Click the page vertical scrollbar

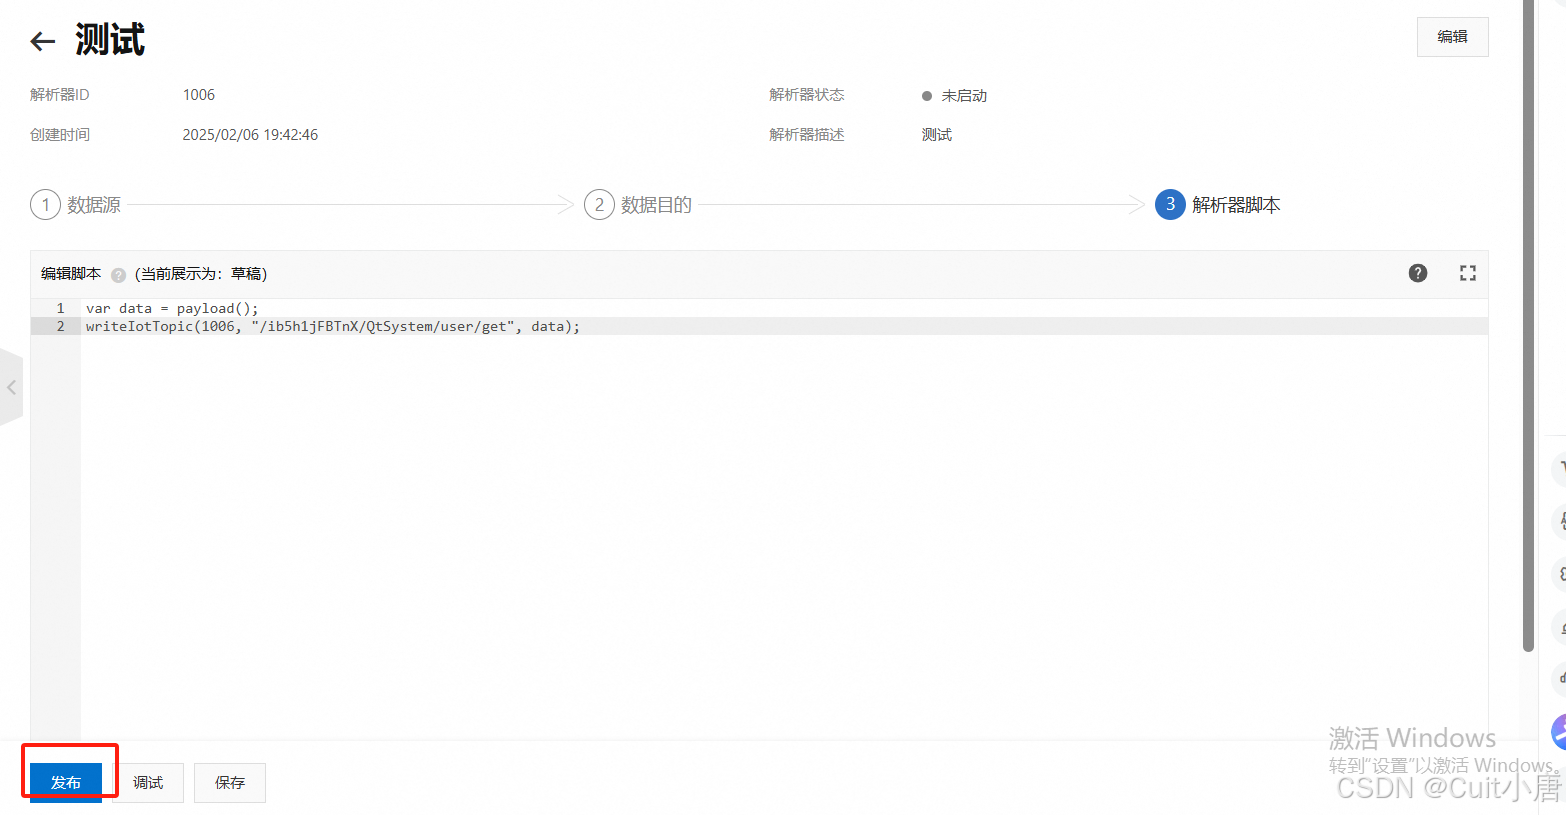tap(1528, 325)
